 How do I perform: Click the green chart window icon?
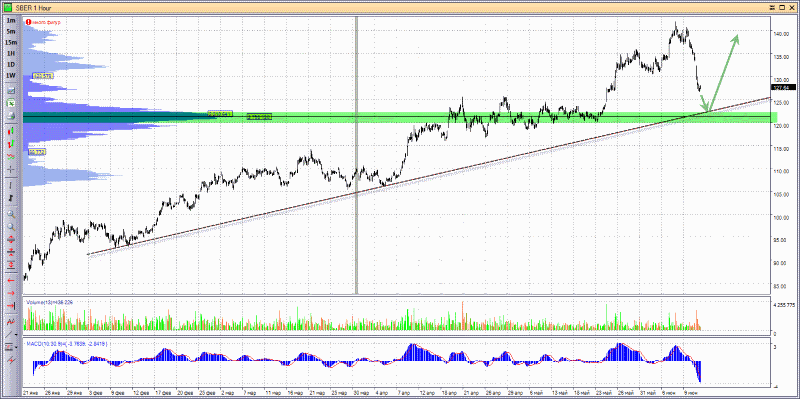click(x=7, y=8)
